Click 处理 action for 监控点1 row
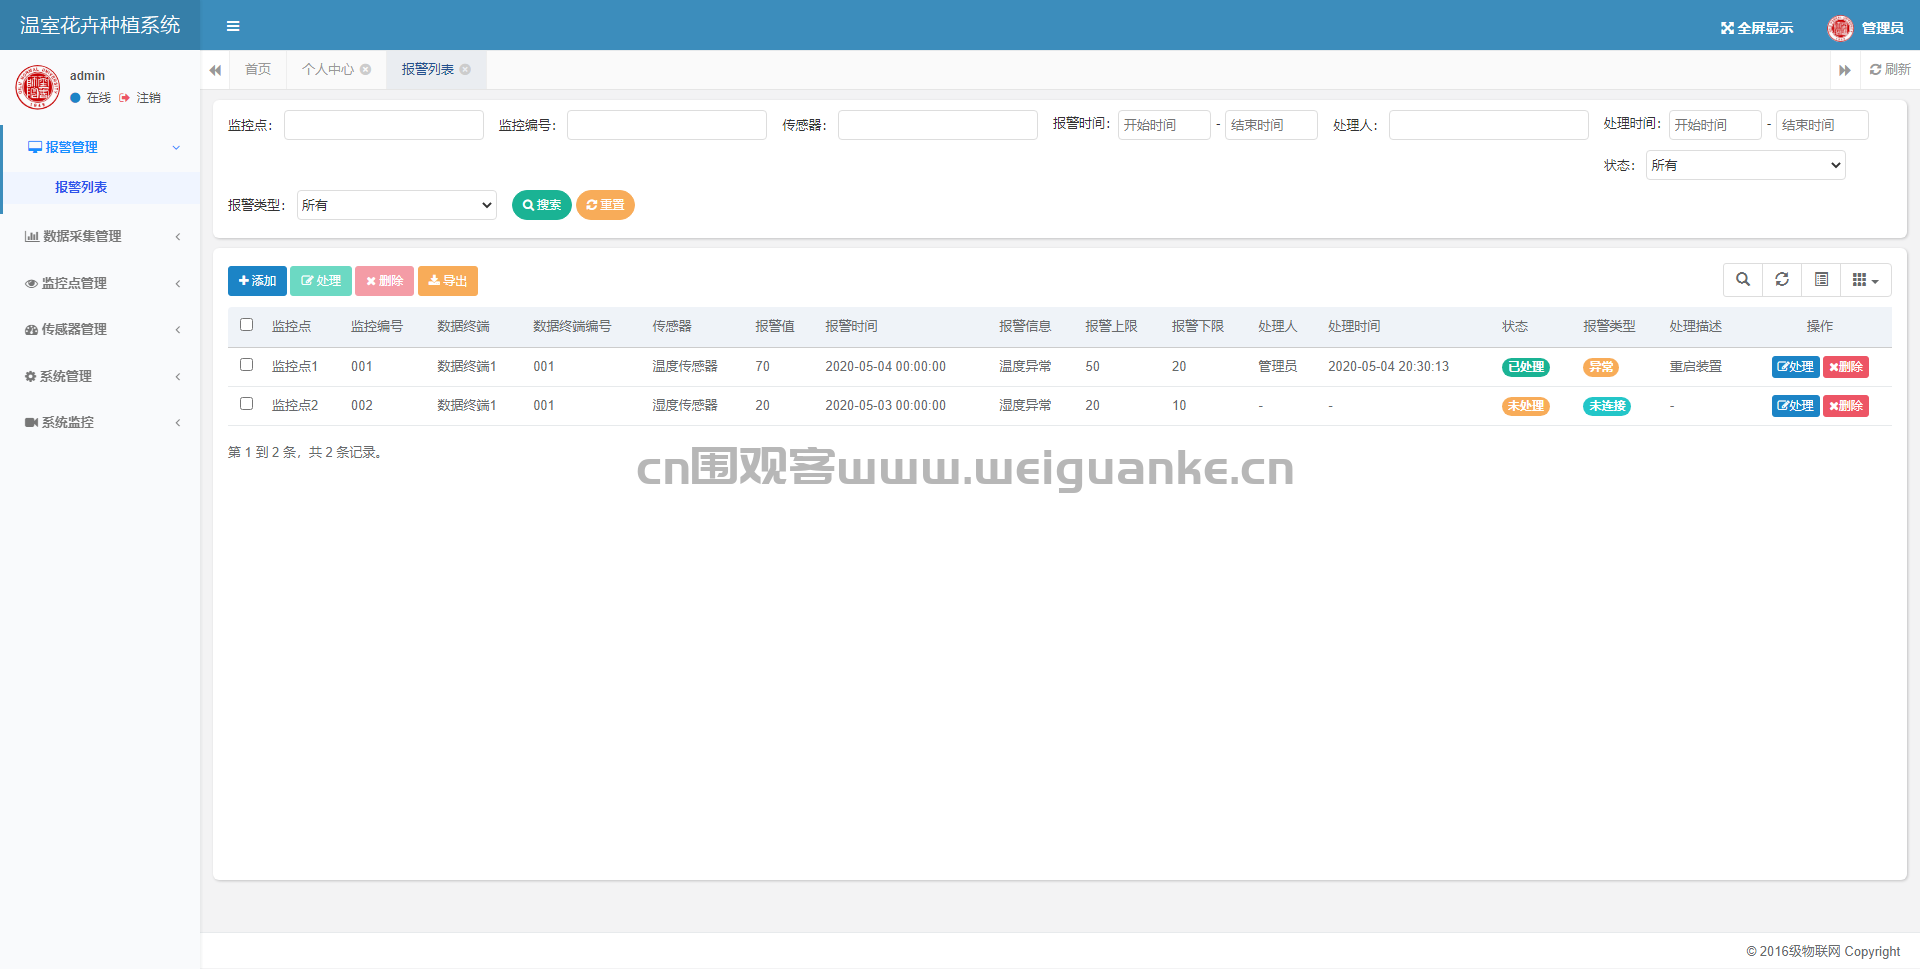Viewport: 1920px width, 969px height. coord(1795,367)
